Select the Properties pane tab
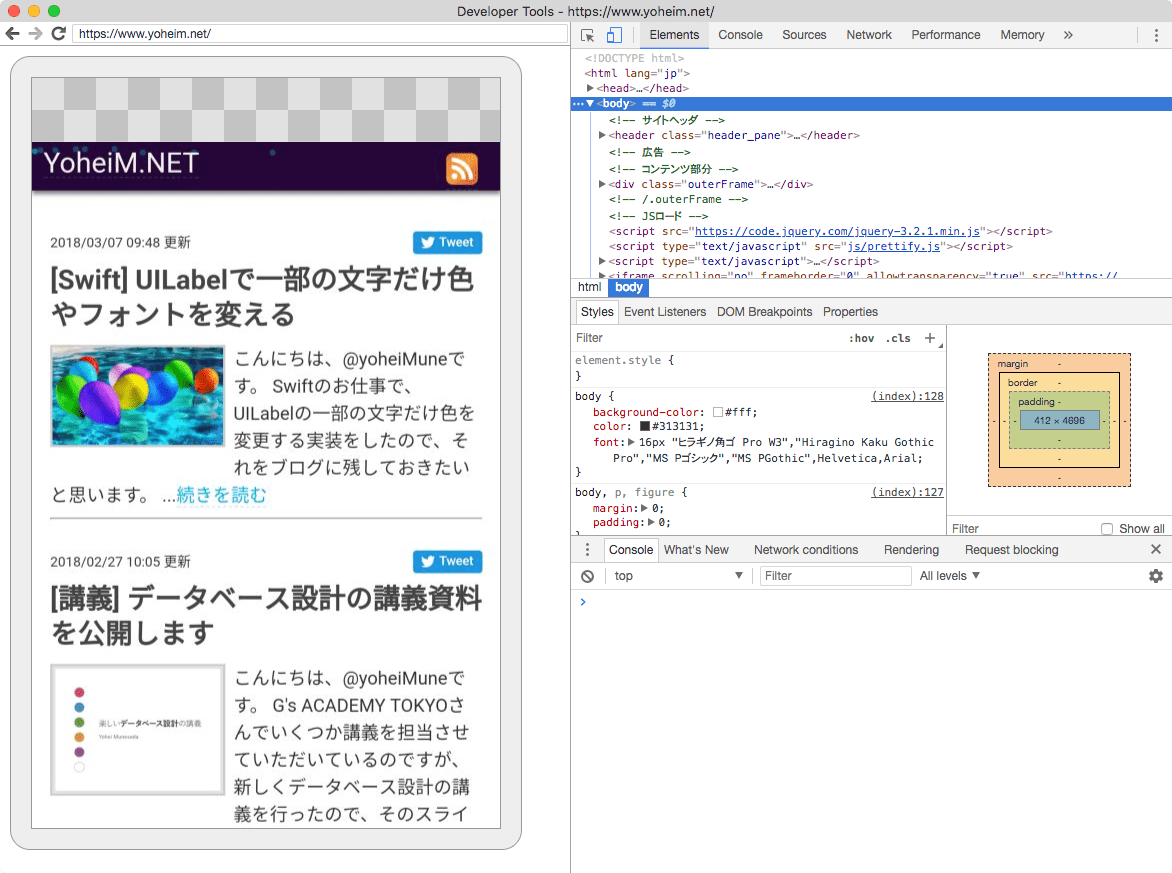 (850, 312)
